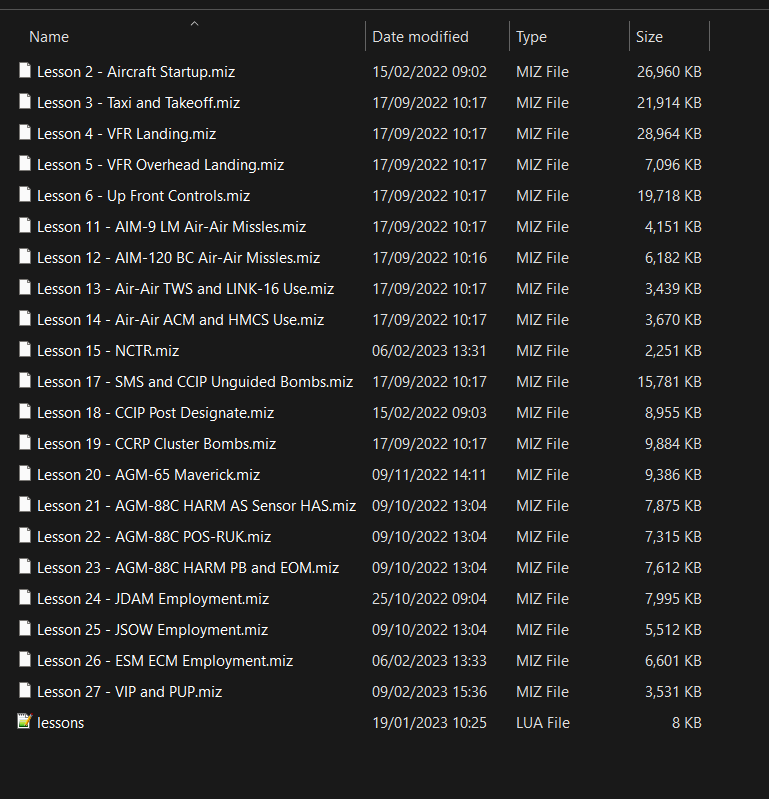This screenshot has width=769, height=799.
Task: Select the Lesson 24 JDAM Employment file icon
Action: click(x=24, y=598)
